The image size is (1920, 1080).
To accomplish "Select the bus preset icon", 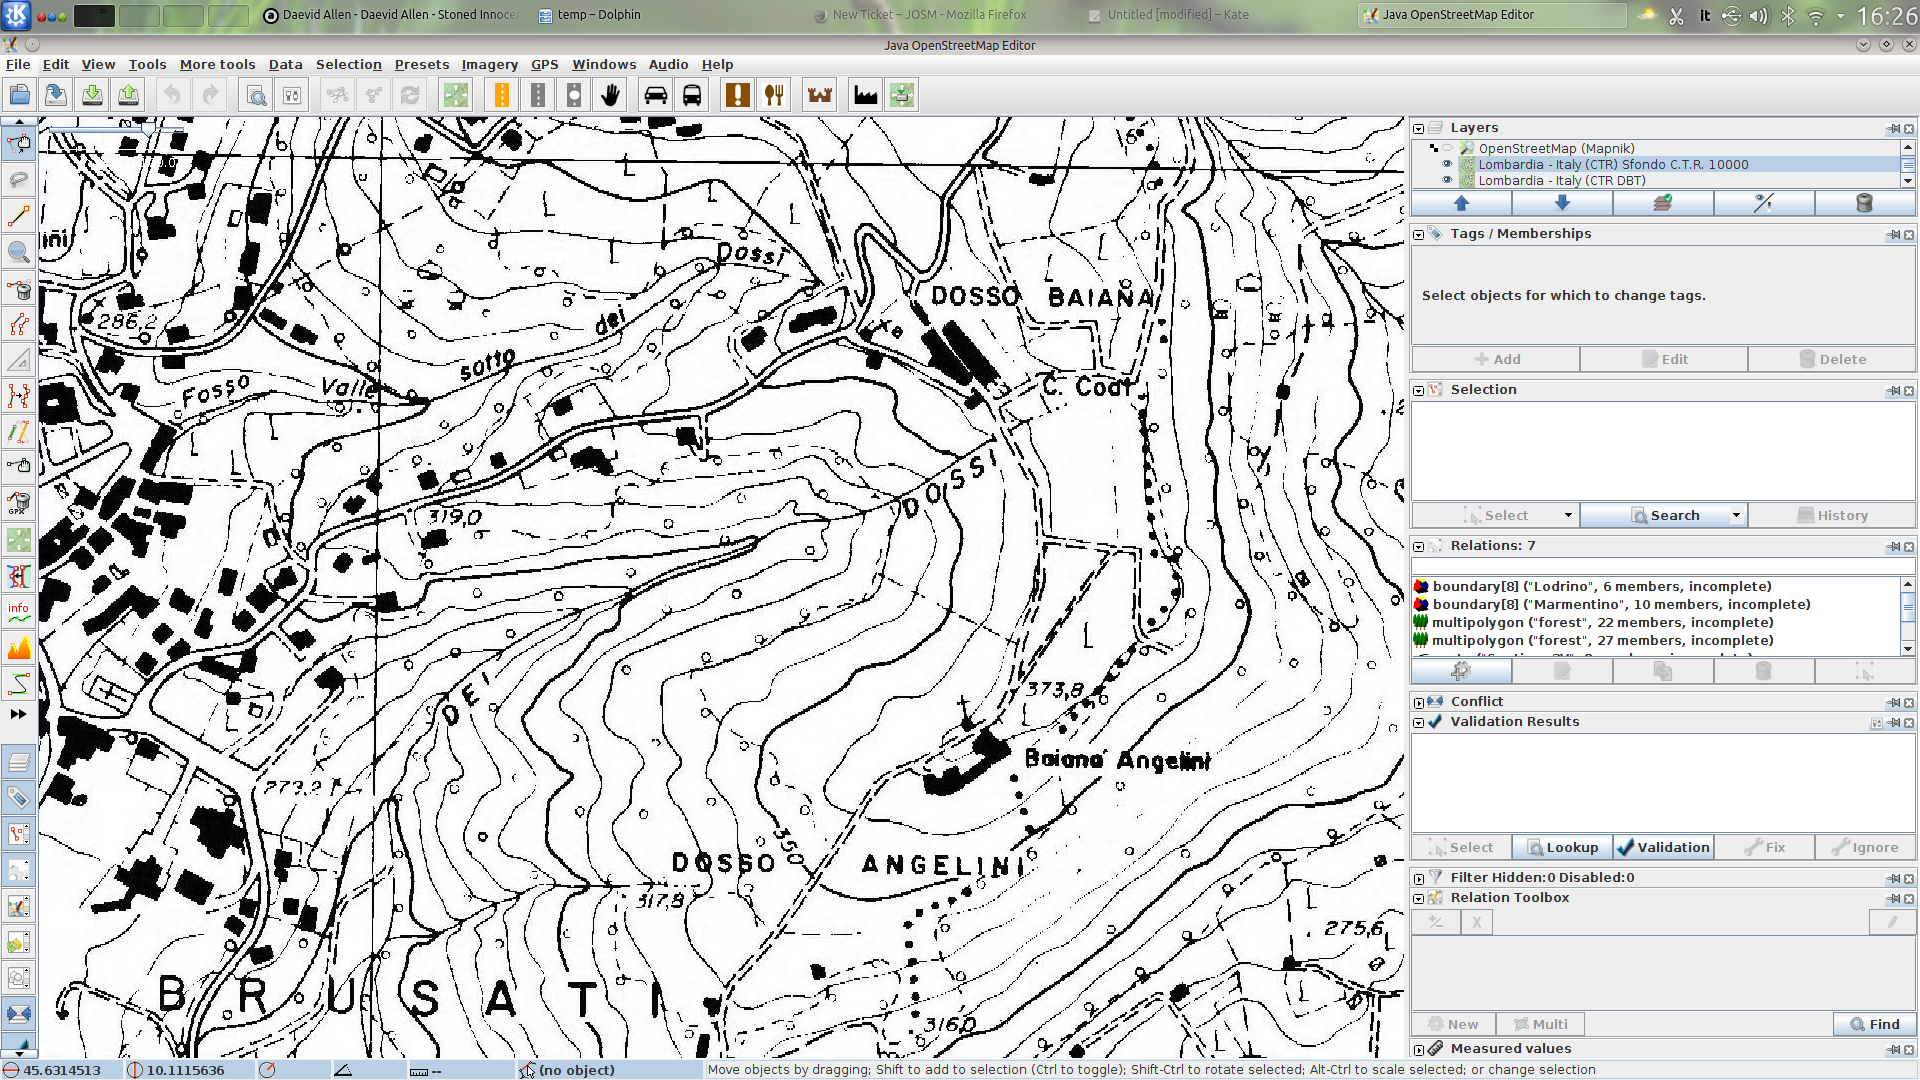I will click(x=691, y=95).
